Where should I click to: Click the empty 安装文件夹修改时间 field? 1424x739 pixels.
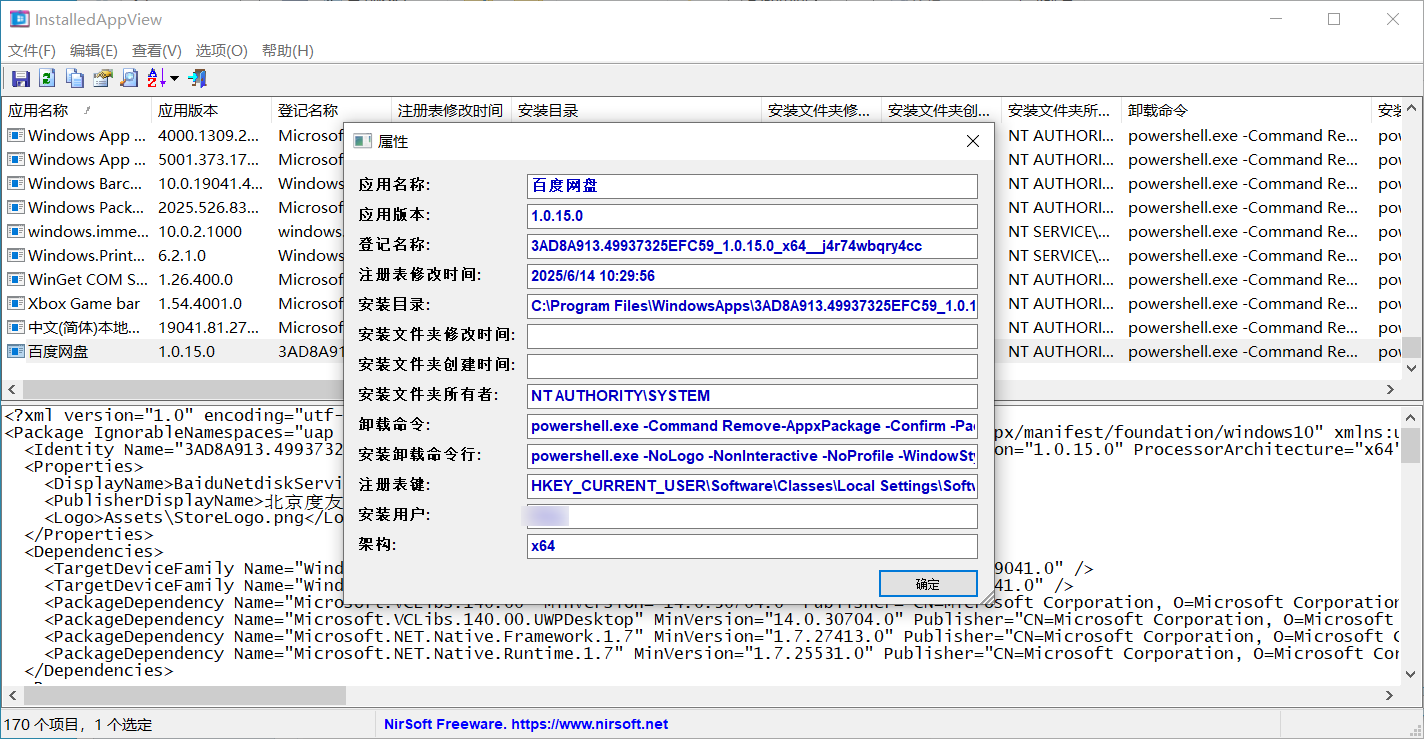[x=752, y=336]
